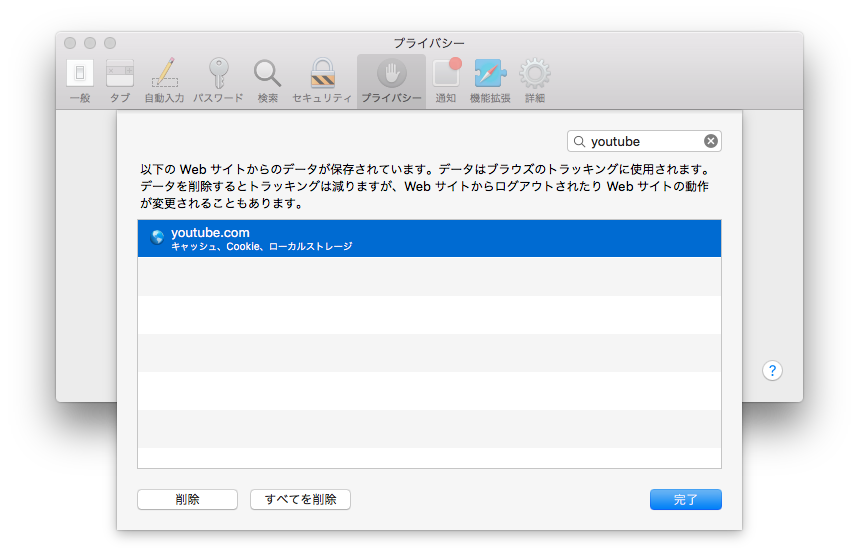Open the セキュリティ (Security) lock pane
This screenshot has width=859, height=551.
[x=322, y=81]
